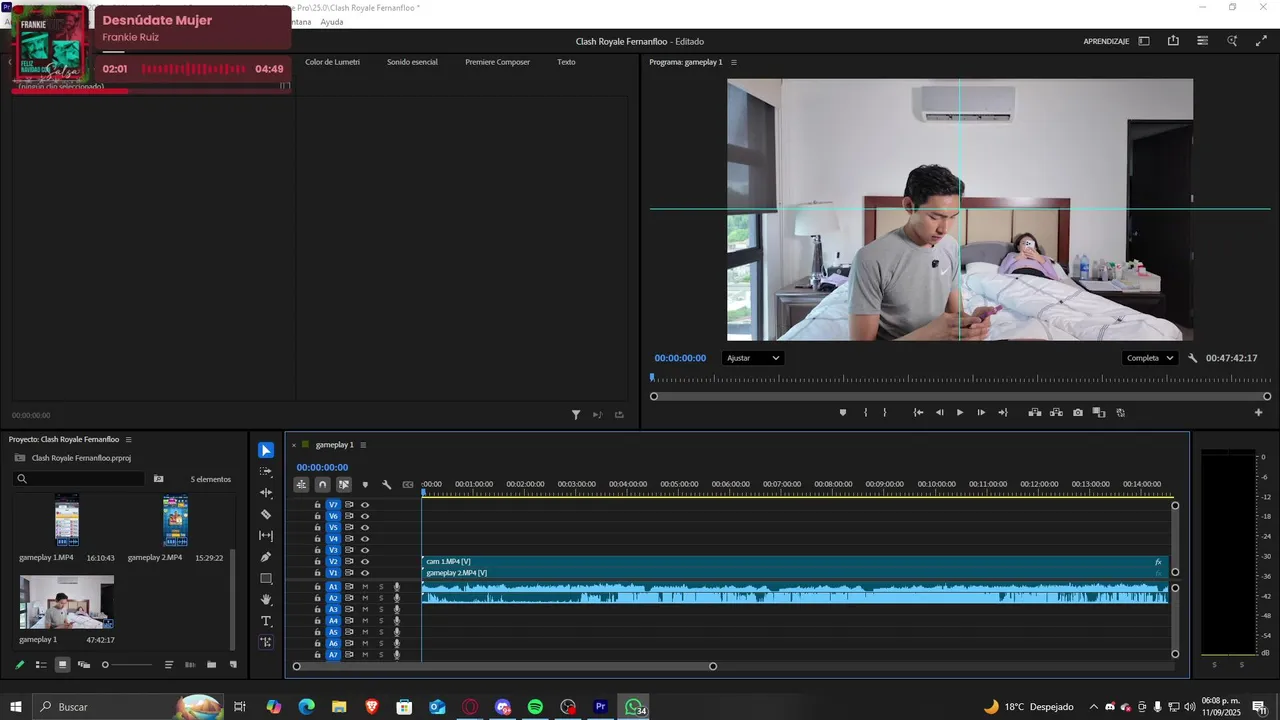The image size is (1280, 720).
Task: Open the Sonido esencial tab
Action: 412,62
